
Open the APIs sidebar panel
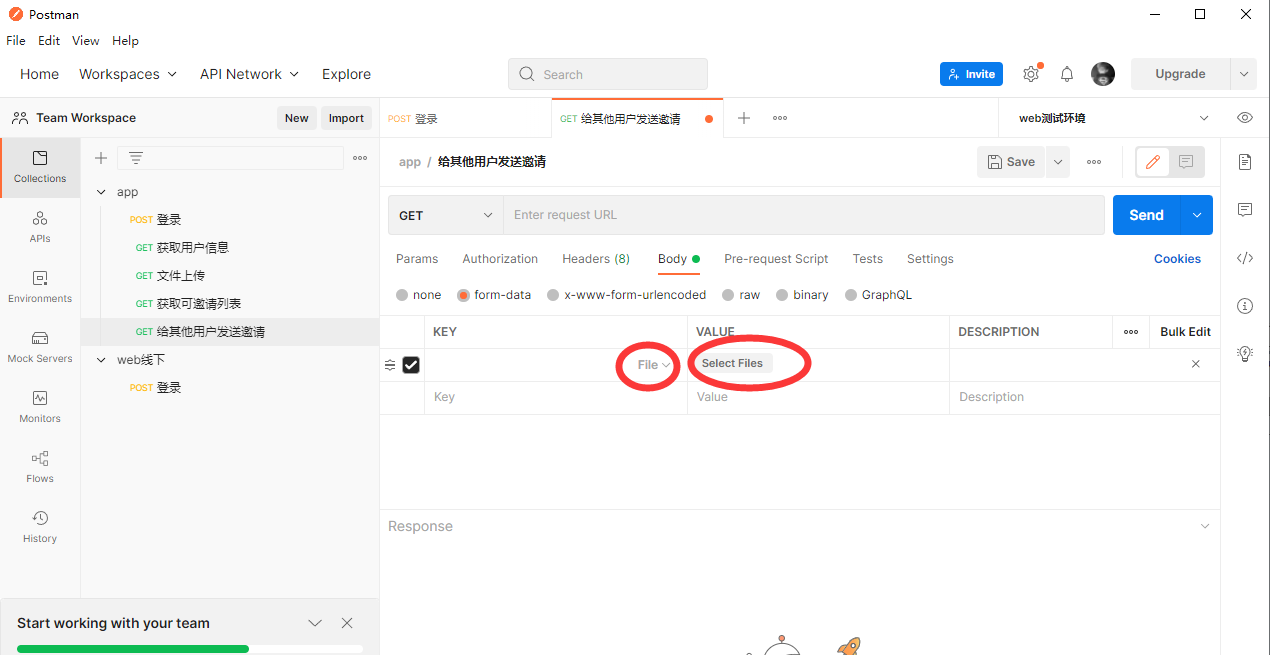tap(40, 227)
